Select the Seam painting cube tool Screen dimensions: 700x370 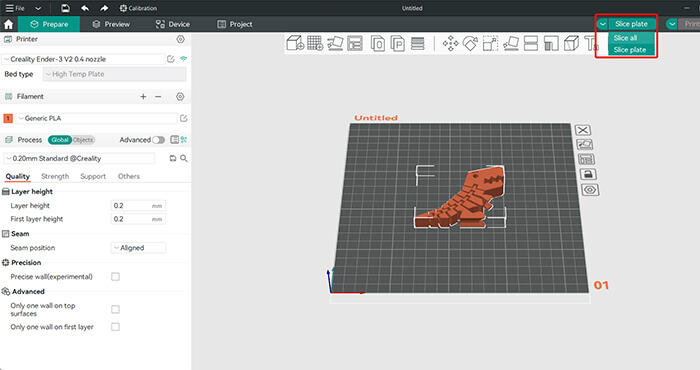pyautogui.click(x=571, y=43)
